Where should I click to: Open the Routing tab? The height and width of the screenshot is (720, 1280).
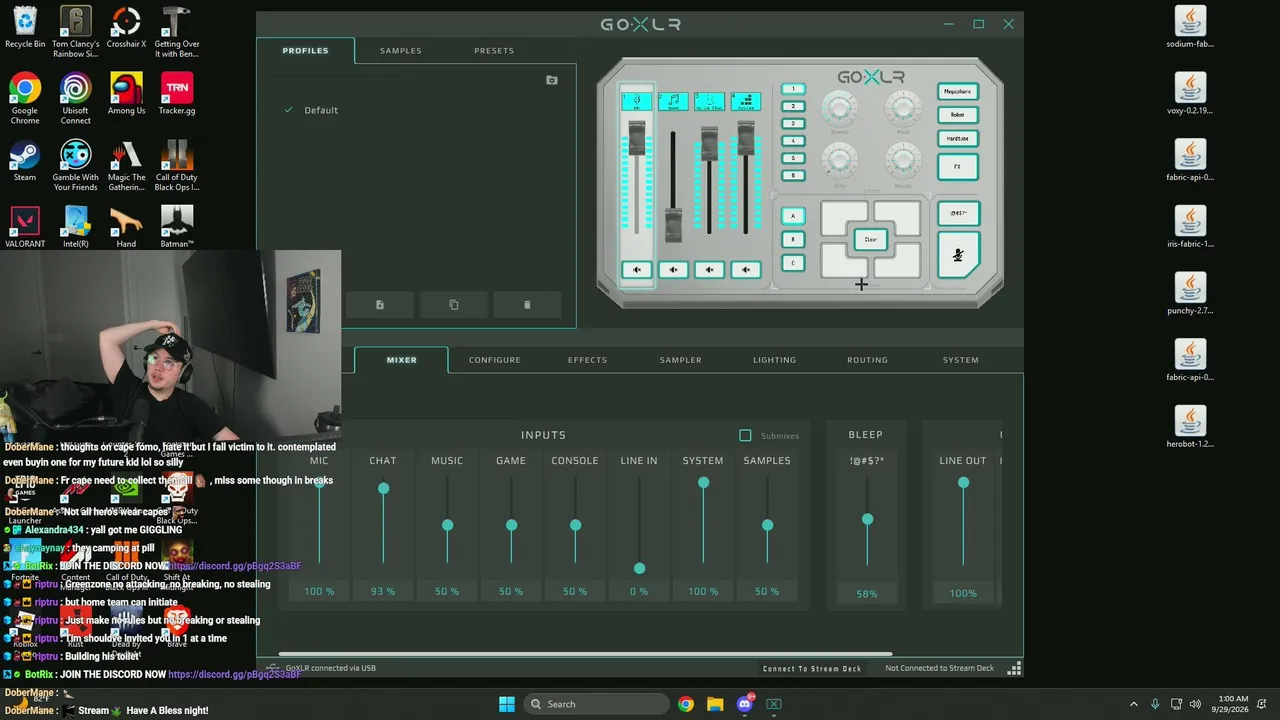coord(868,360)
